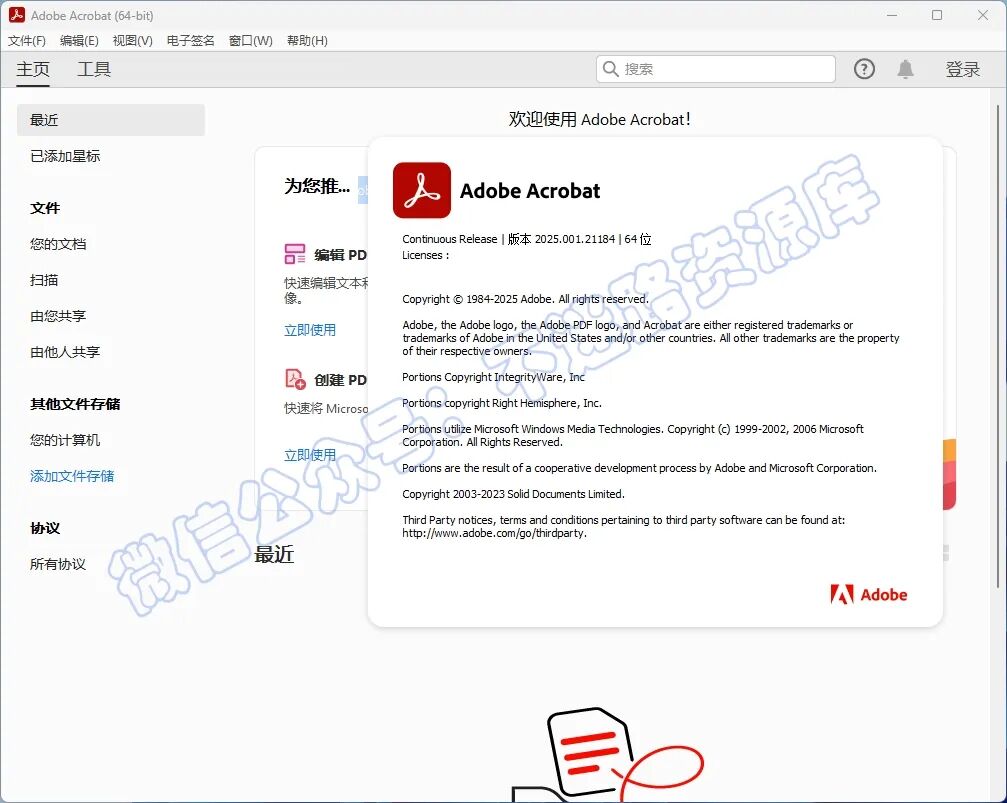Open 由您共享 in the sidebar
This screenshot has width=1007, height=803.
coord(58,316)
